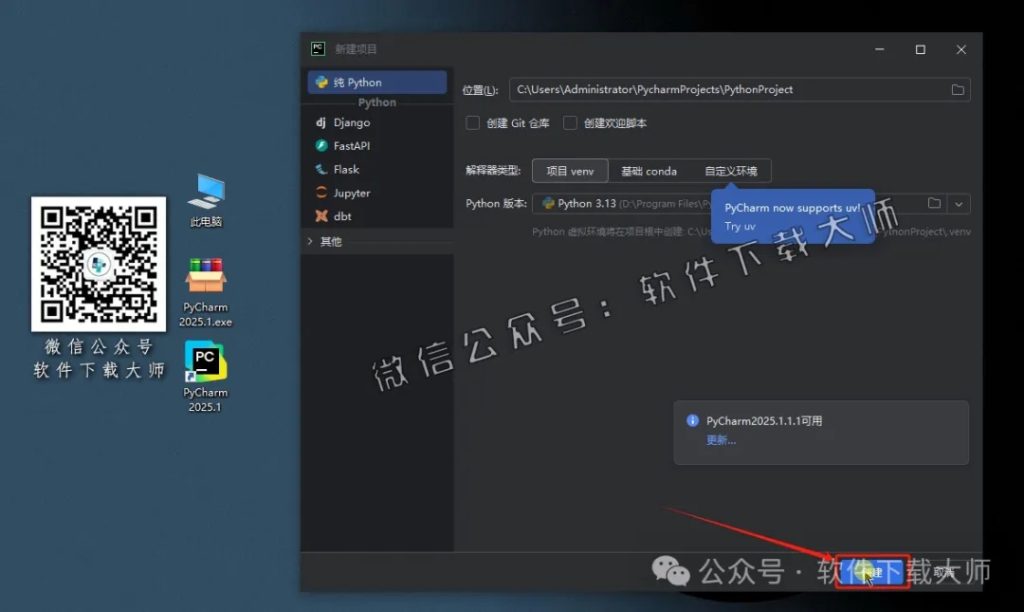Switch interpreter type to 基础 conda
Image resolution: width=1024 pixels, height=612 pixels.
tap(649, 170)
